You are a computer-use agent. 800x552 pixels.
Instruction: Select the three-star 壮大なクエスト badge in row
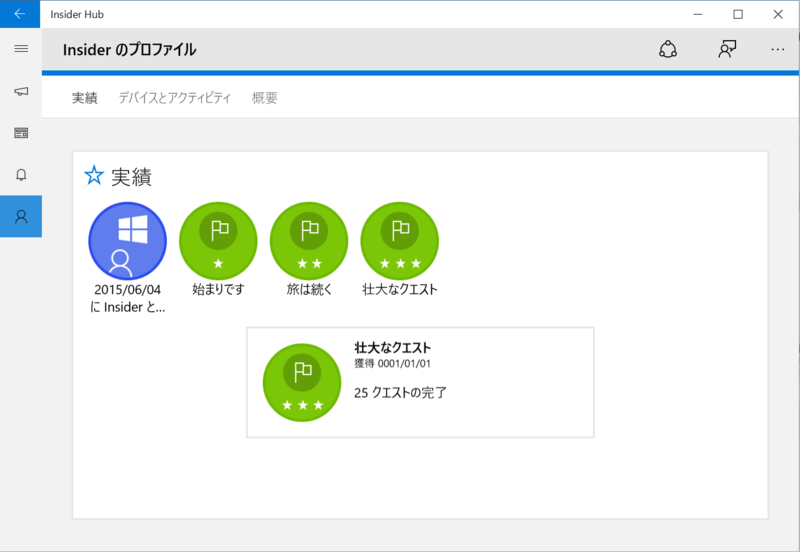point(400,241)
